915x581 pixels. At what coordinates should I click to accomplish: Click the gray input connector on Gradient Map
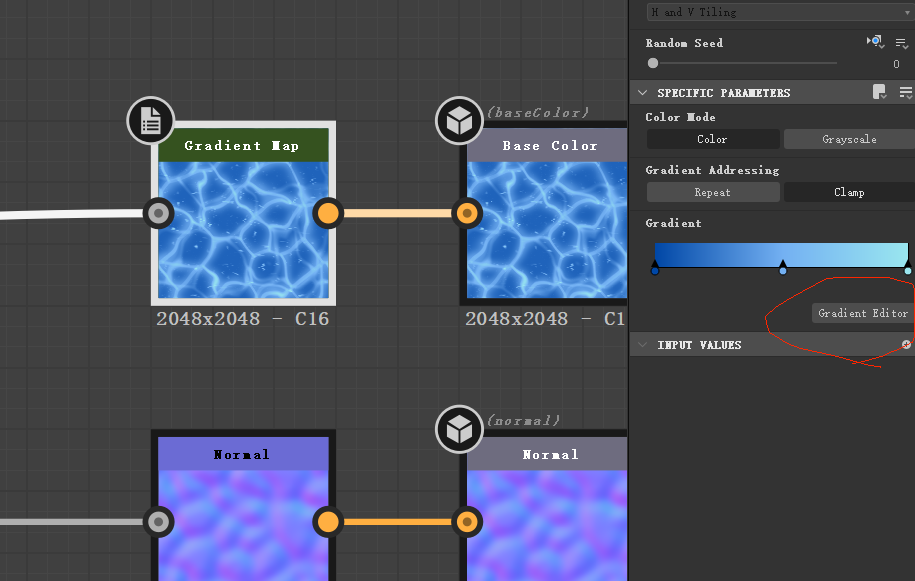(158, 213)
